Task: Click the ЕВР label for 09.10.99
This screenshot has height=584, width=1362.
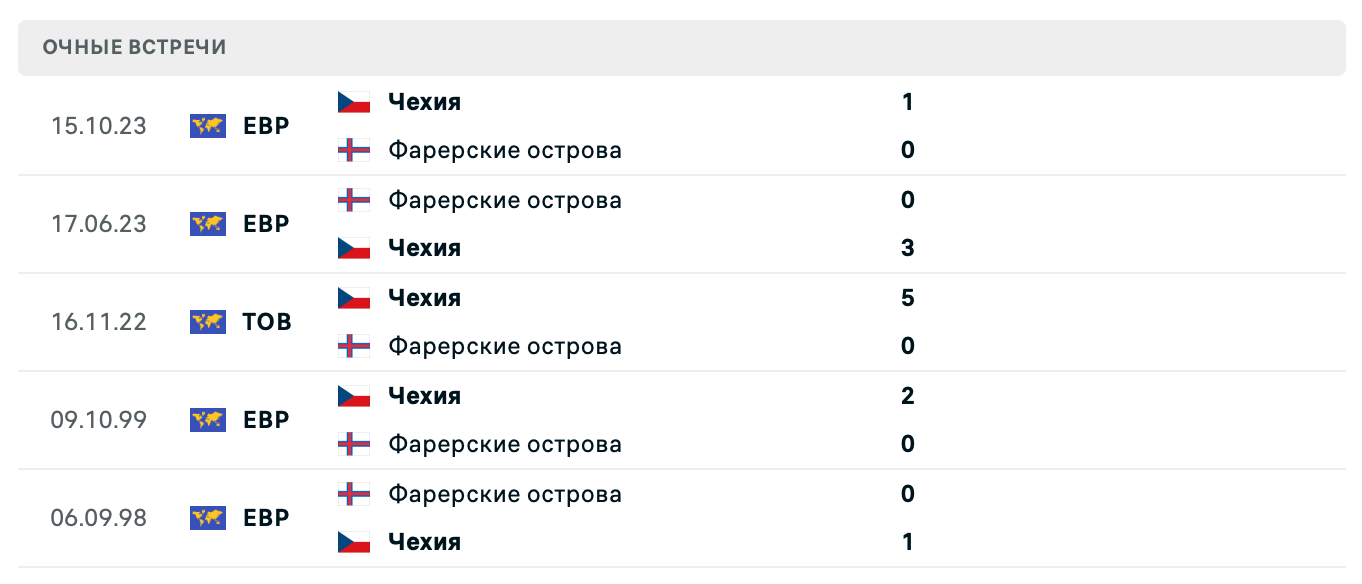Action: pos(266,420)
